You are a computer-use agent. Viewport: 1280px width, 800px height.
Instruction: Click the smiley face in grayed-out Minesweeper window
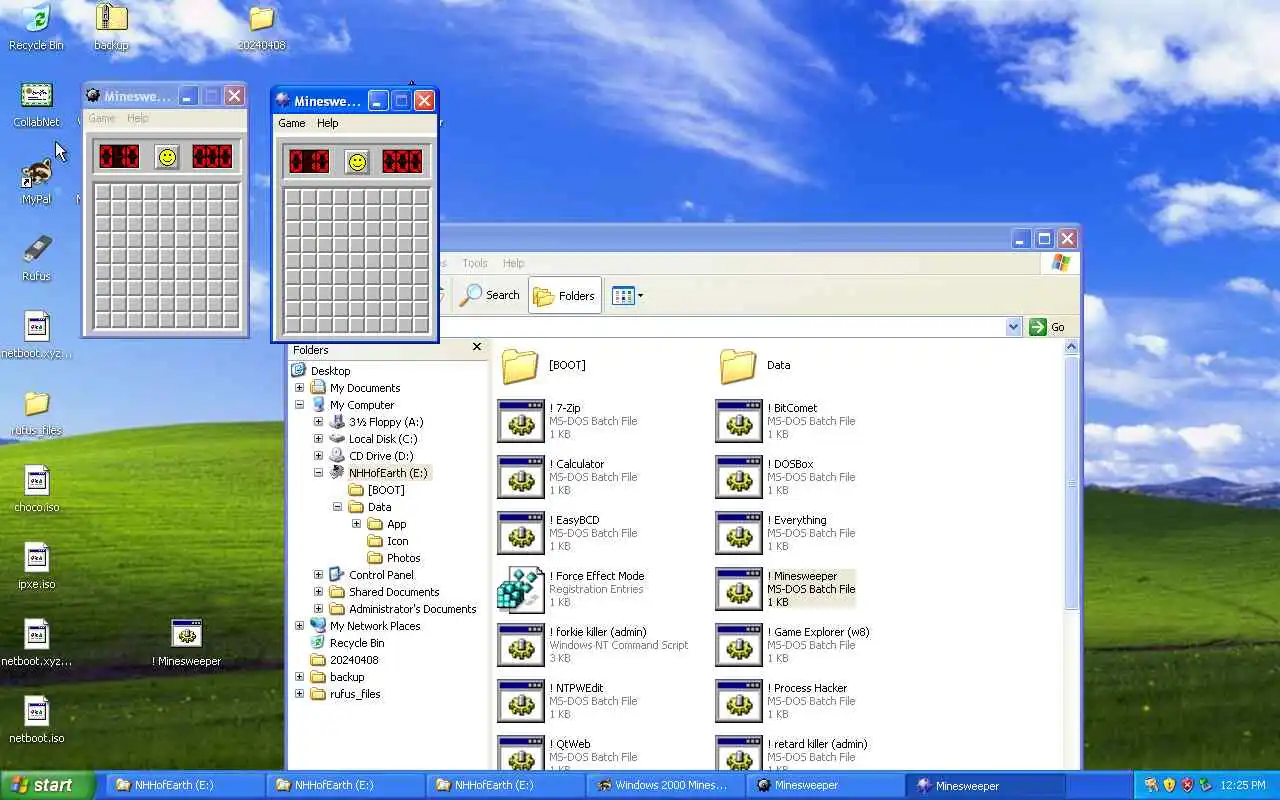click(167, 157)
